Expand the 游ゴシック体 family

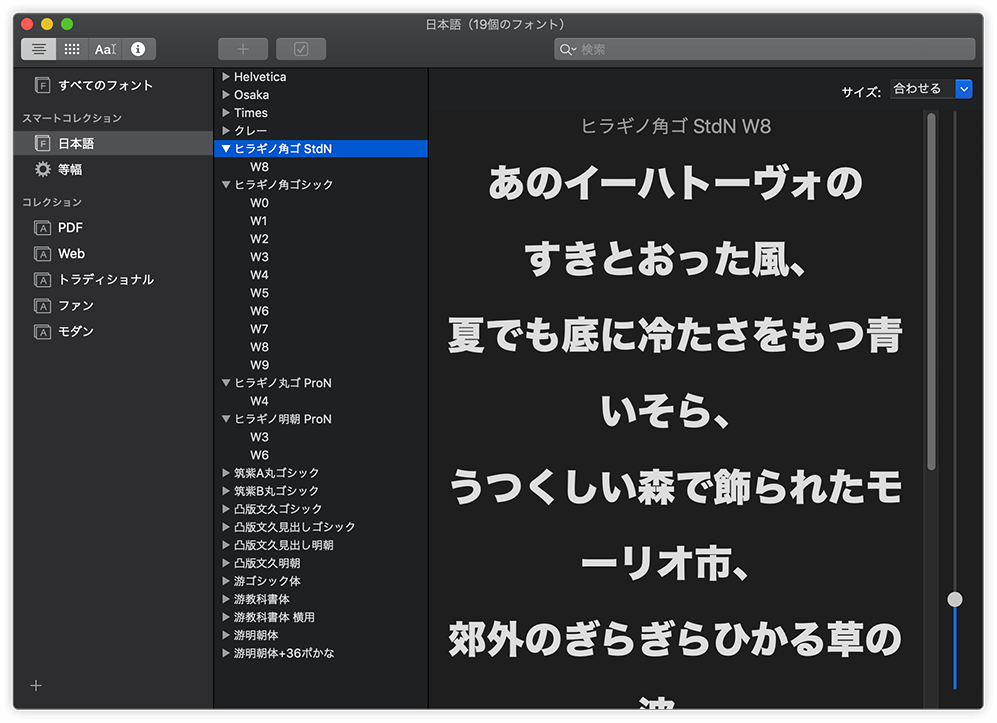tap(226, 581)
